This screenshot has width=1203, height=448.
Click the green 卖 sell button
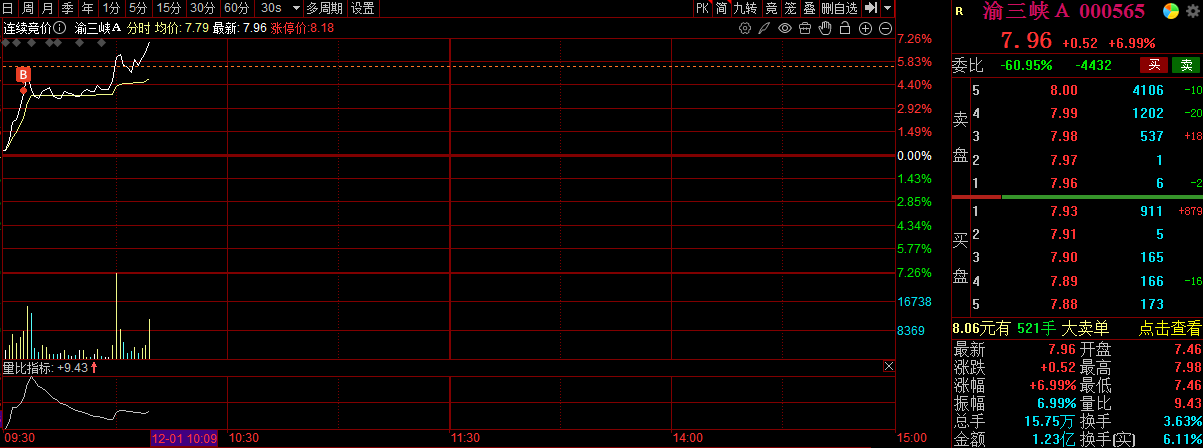(x=1186, y=66)
